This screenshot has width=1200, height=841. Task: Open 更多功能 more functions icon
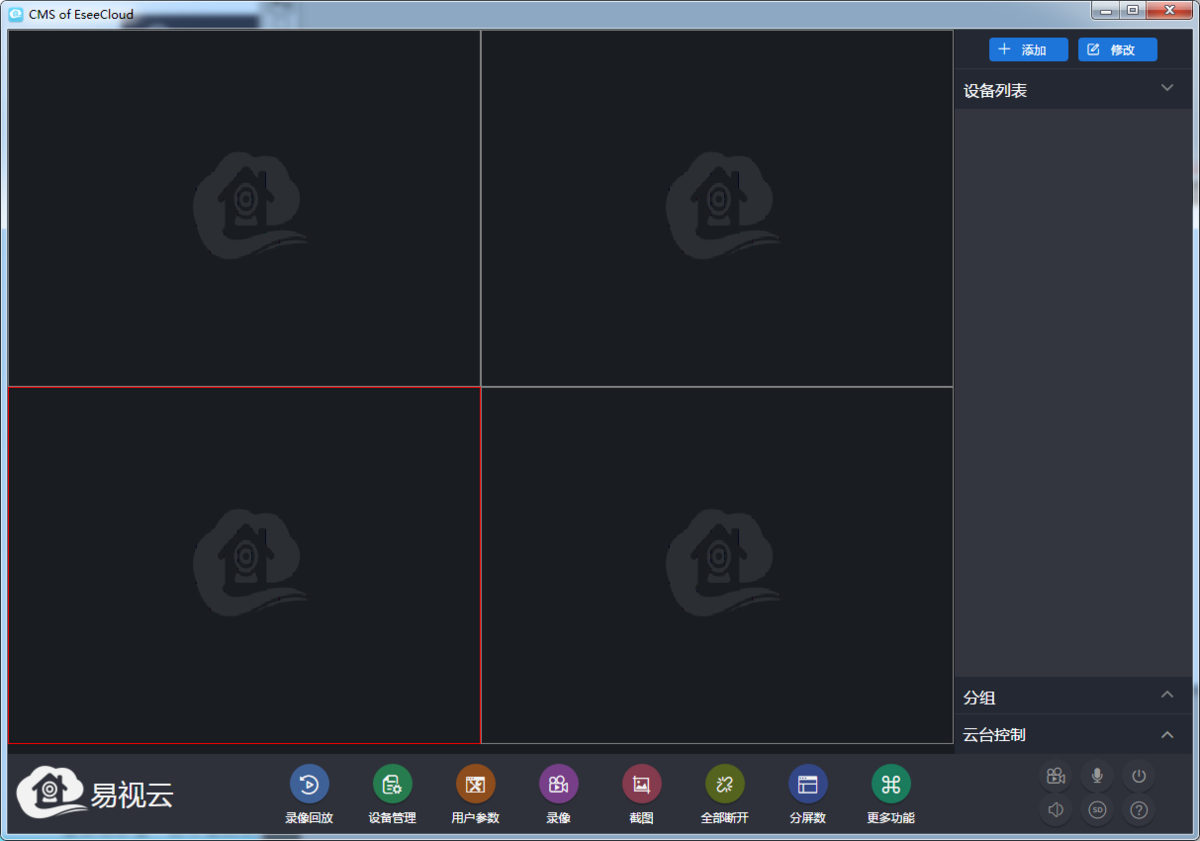click(x=891, y=785)
